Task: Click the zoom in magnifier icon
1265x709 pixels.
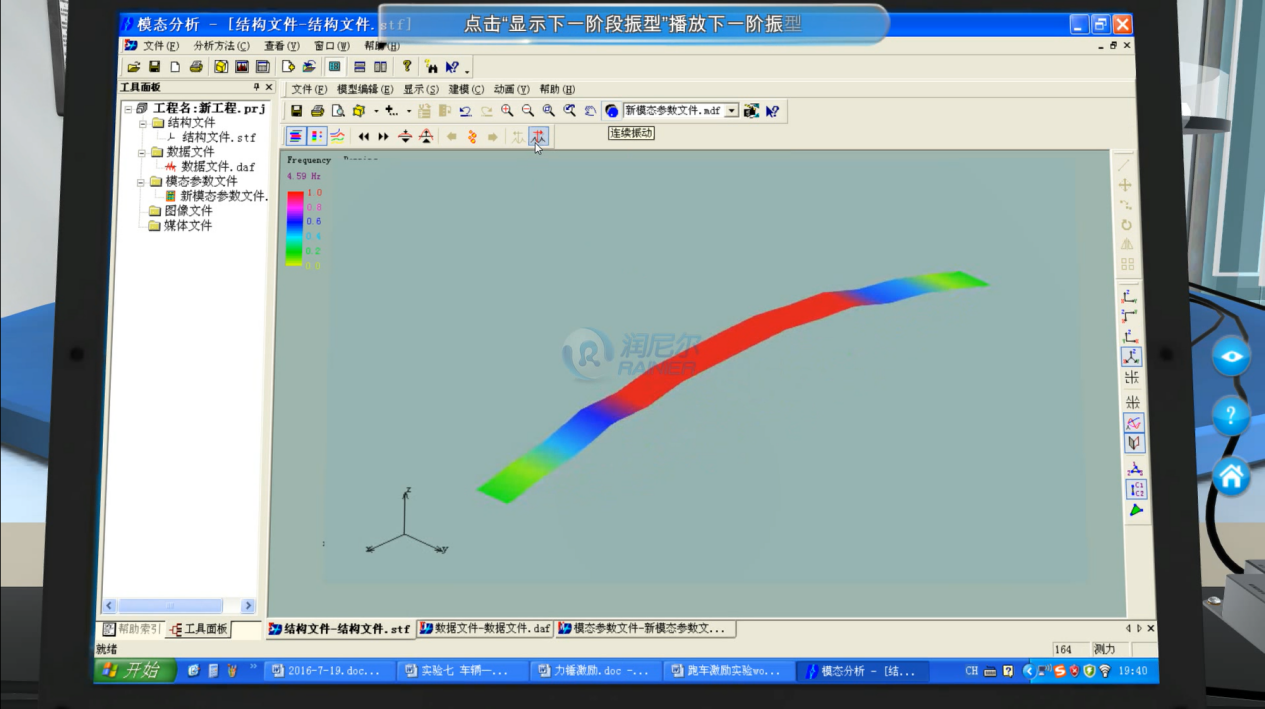Action: tap(507, 111)
